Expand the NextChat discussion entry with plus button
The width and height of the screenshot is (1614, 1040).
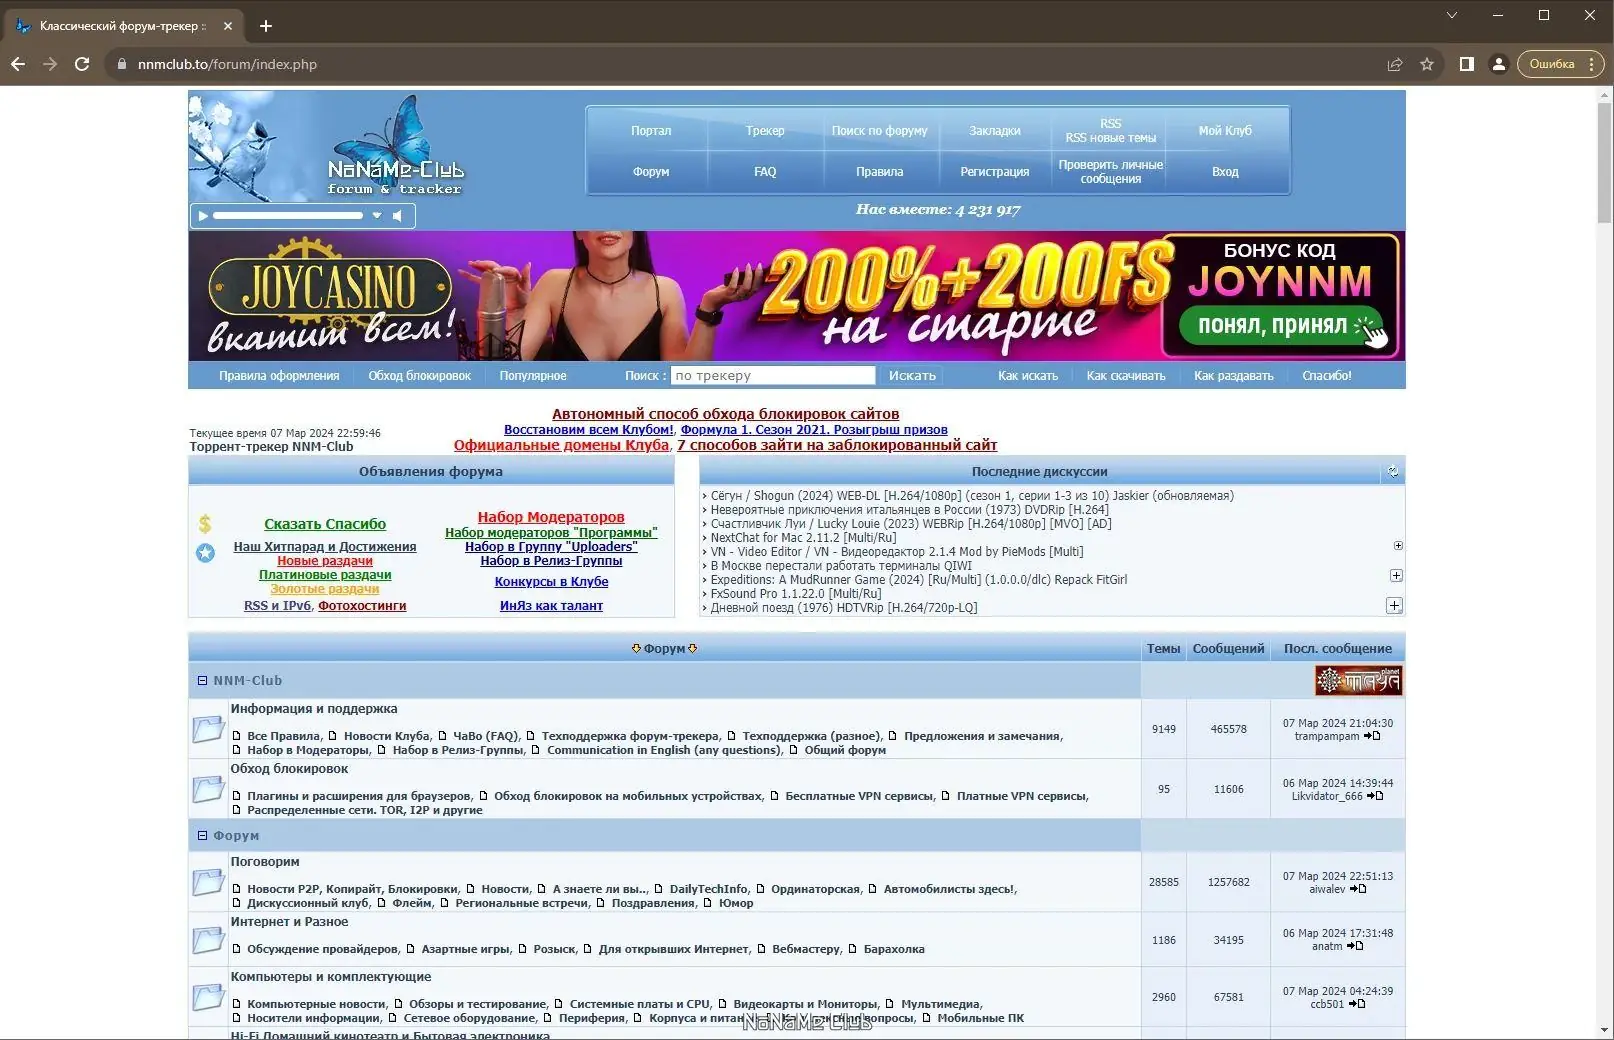[x=1398, y=545]
